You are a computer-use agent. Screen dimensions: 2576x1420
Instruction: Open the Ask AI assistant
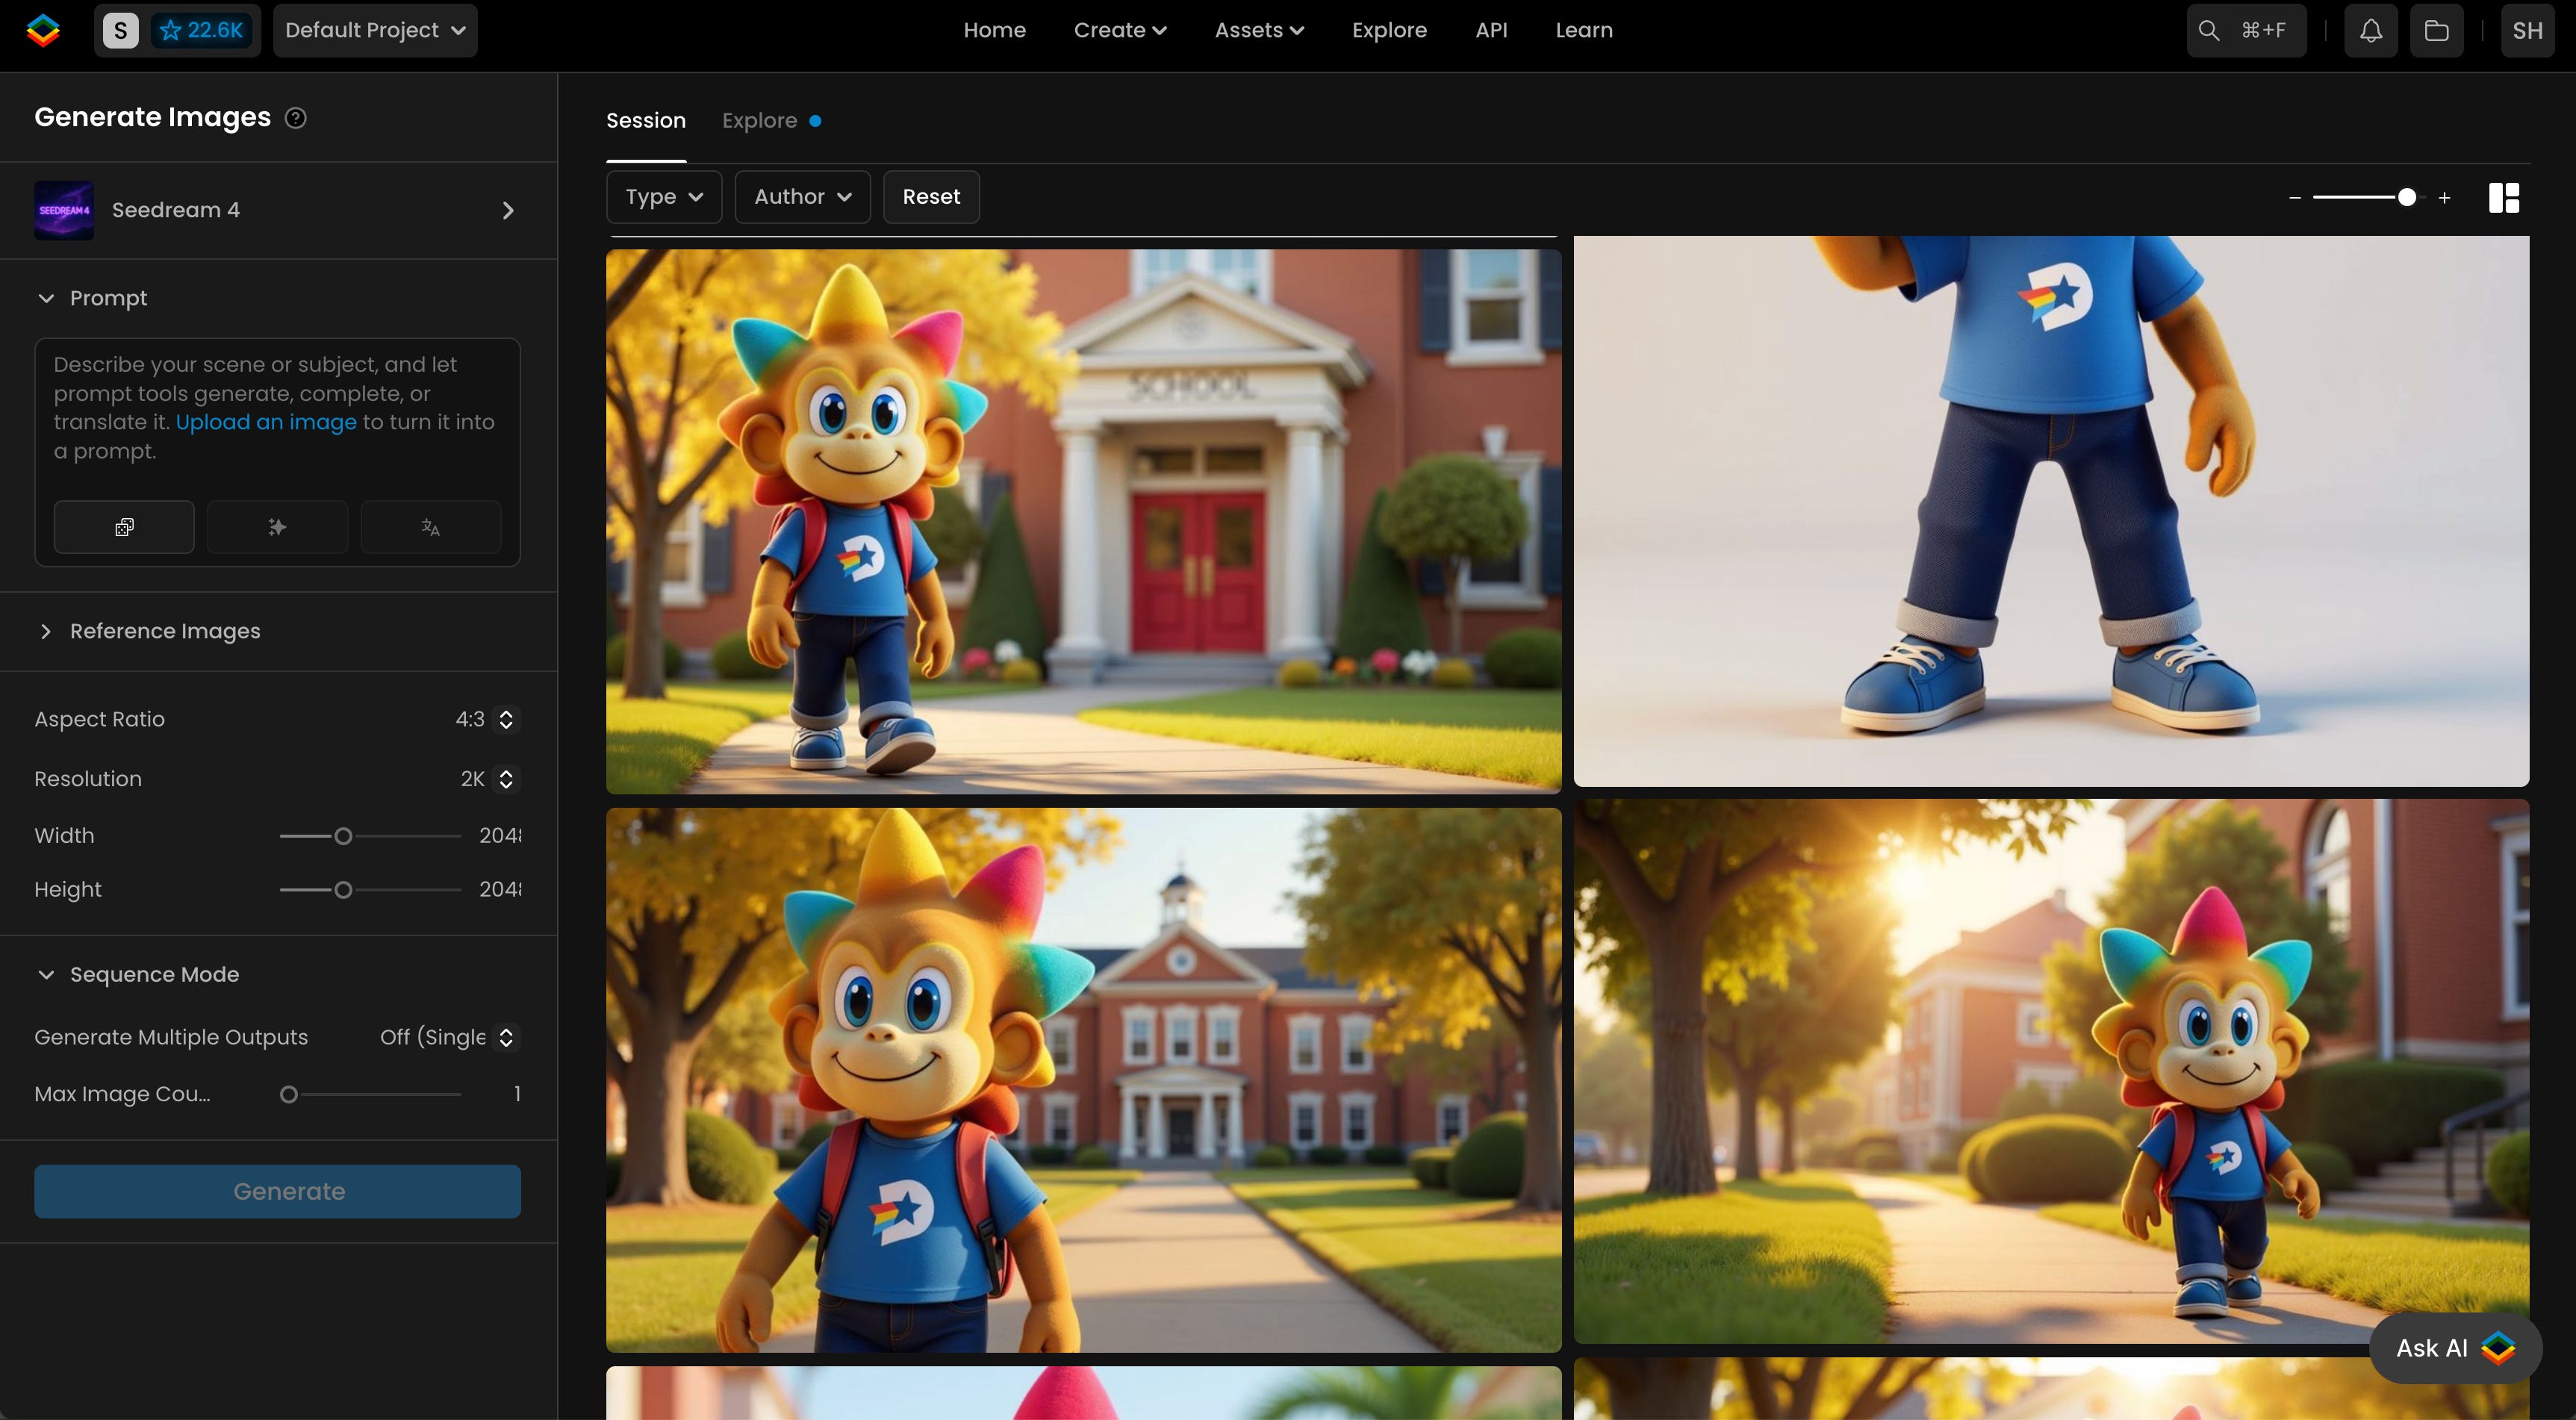click(2454, 1347)
